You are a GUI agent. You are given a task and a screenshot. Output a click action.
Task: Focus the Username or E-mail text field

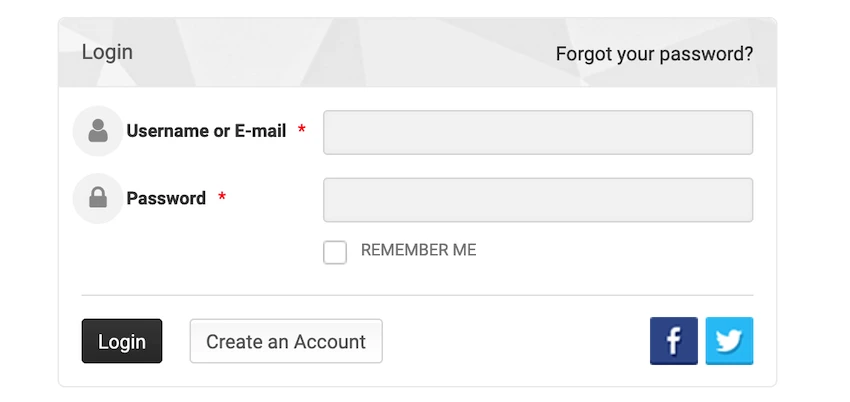pyautogui.click(x=538, y=132)
